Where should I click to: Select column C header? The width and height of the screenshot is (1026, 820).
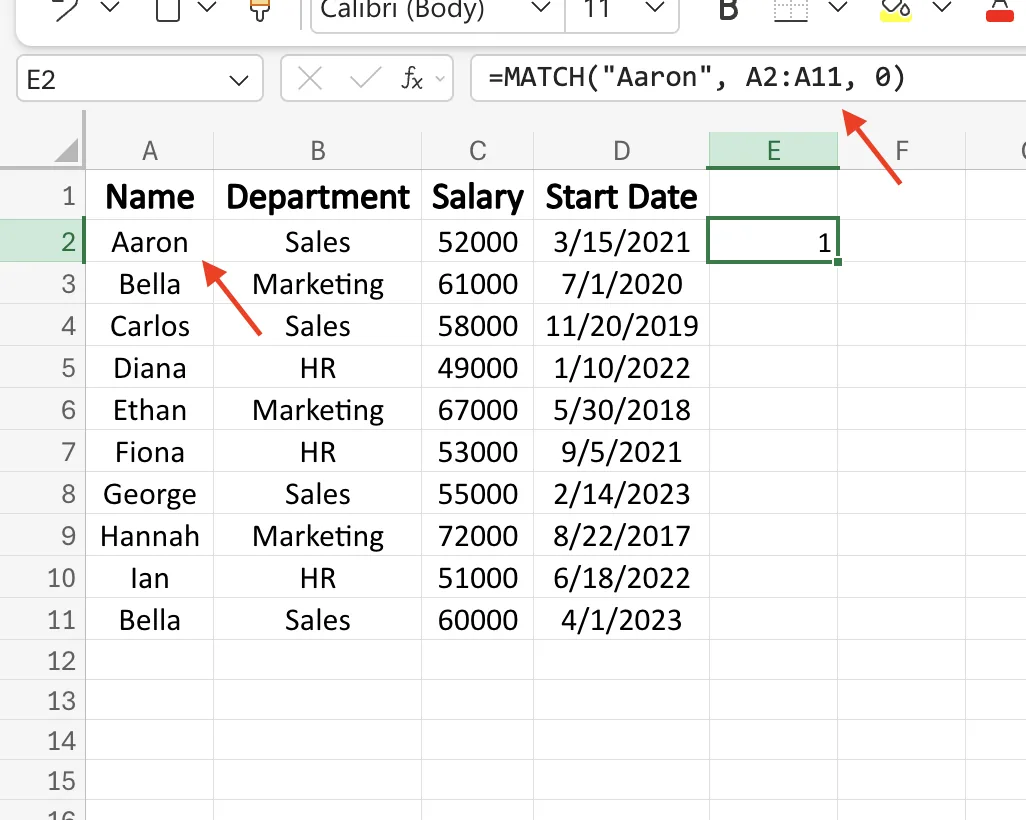(x=478, y=151)
